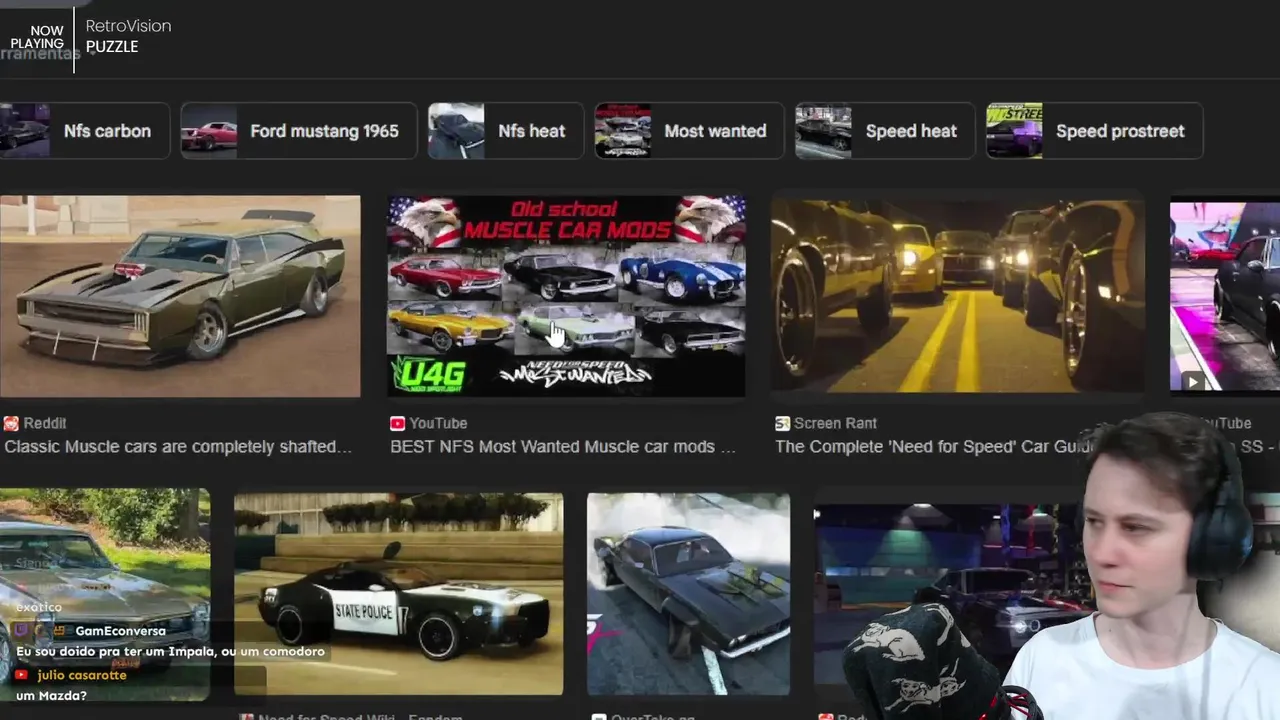The width and height of the screenshot is (1280, 720).
Task: Click the Speed heat chip thumbnail
Action: tap(823, 131)
